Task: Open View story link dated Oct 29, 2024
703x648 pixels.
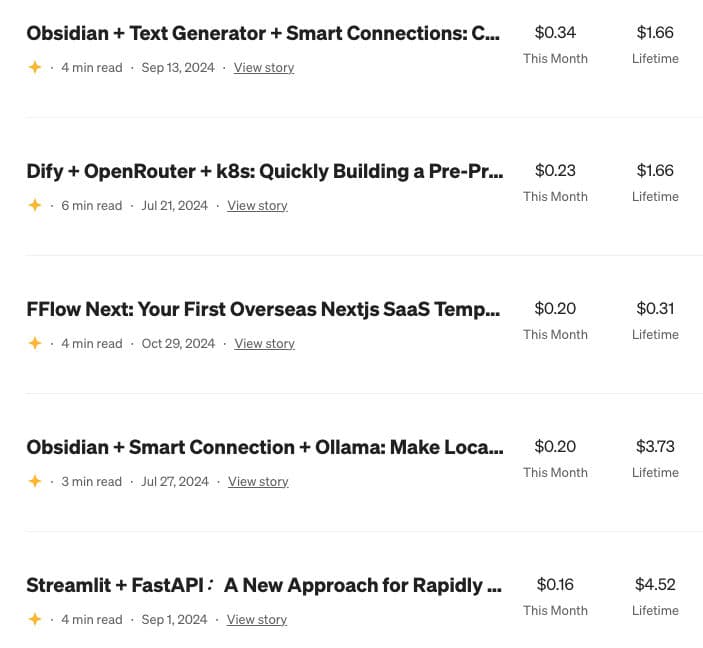Action: pyautogui.click(x=265, y=344)
